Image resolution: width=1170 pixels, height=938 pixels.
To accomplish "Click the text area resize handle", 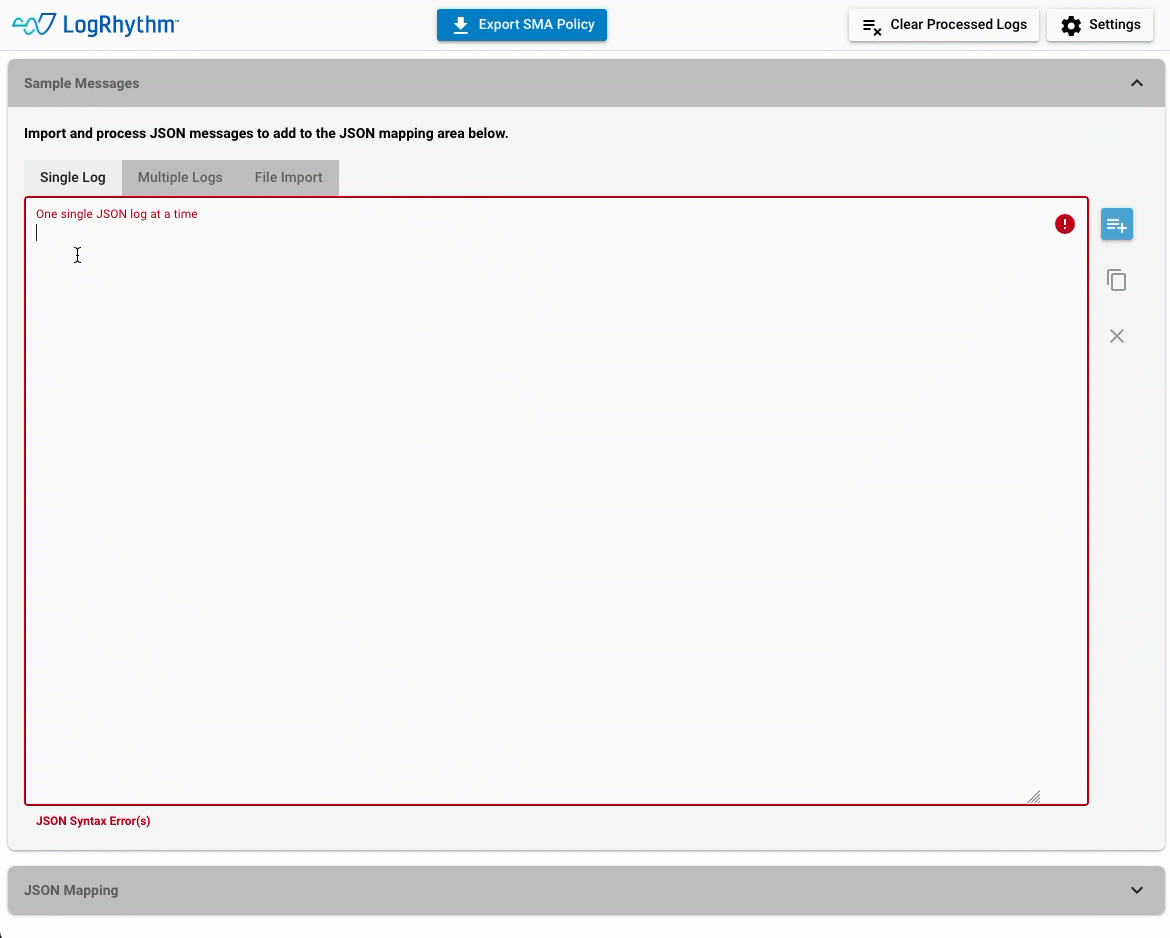I will pos(1035,796).
